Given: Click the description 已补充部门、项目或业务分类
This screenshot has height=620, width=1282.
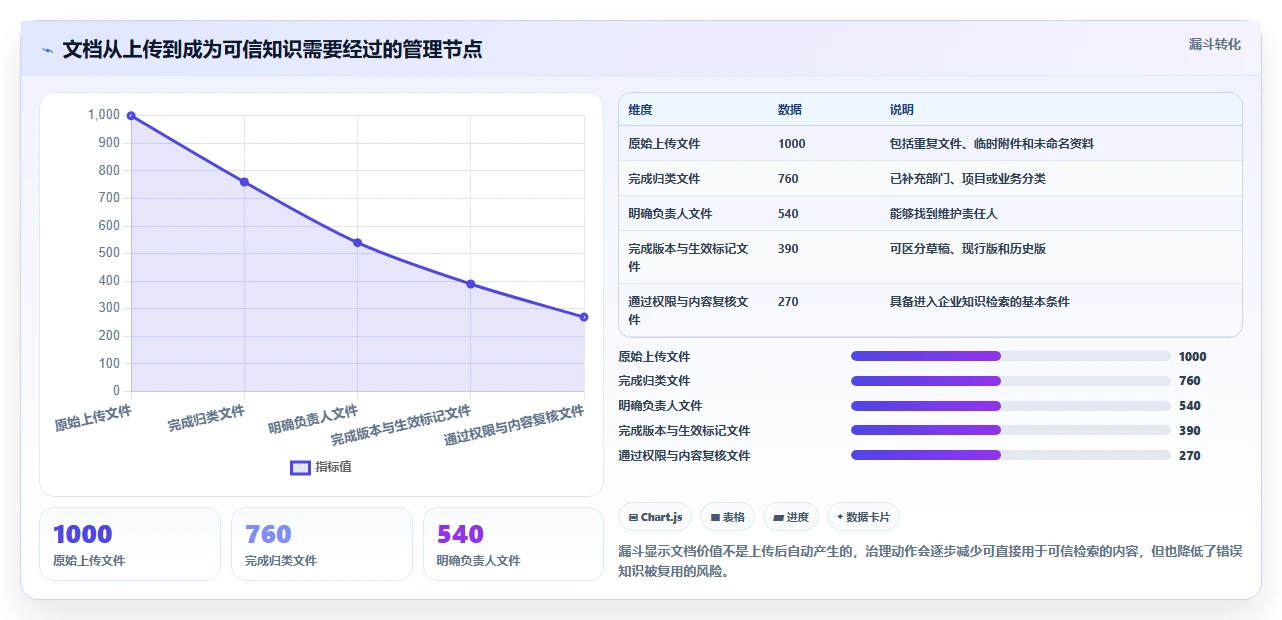Looking at the screenshot, I should coord(968,179).
